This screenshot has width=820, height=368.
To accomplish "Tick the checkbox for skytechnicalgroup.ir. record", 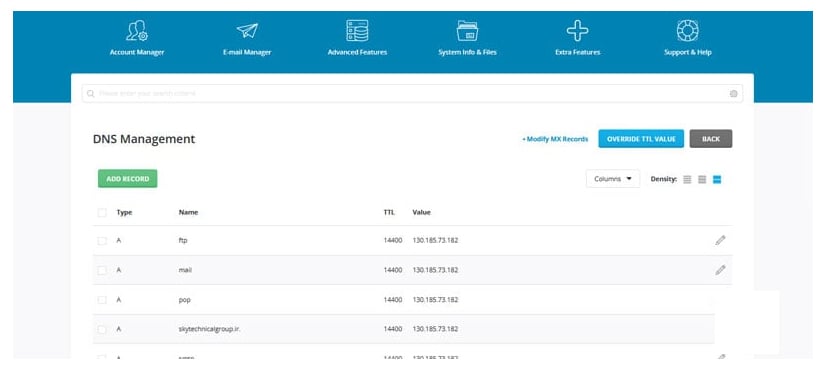I will coord(102,329).
